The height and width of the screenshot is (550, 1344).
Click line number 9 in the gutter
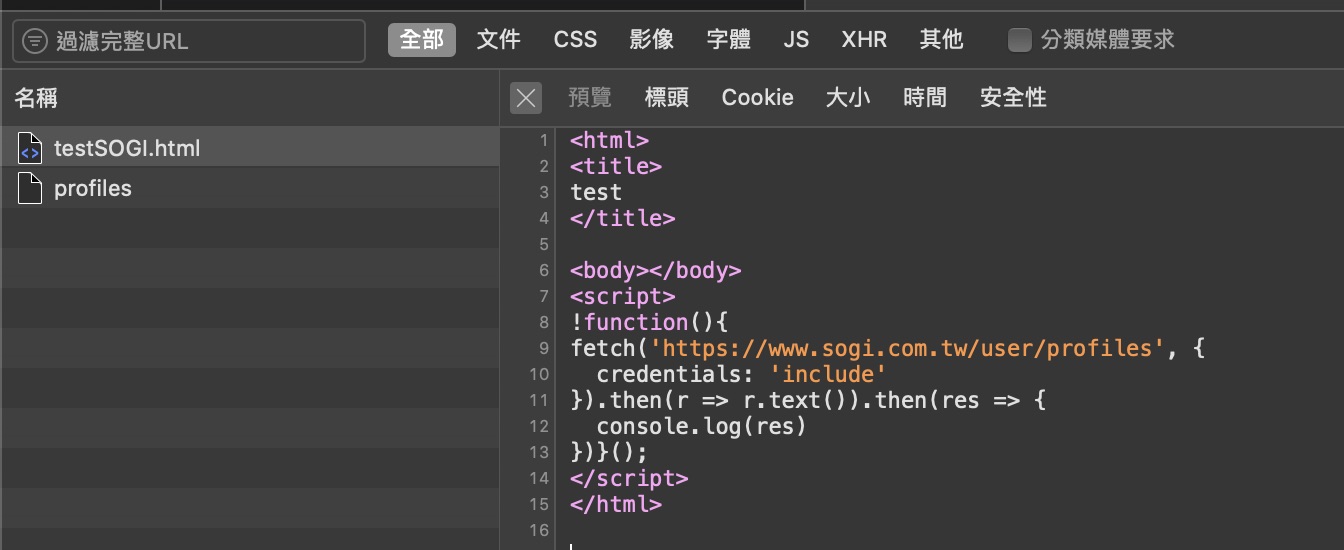543,348
